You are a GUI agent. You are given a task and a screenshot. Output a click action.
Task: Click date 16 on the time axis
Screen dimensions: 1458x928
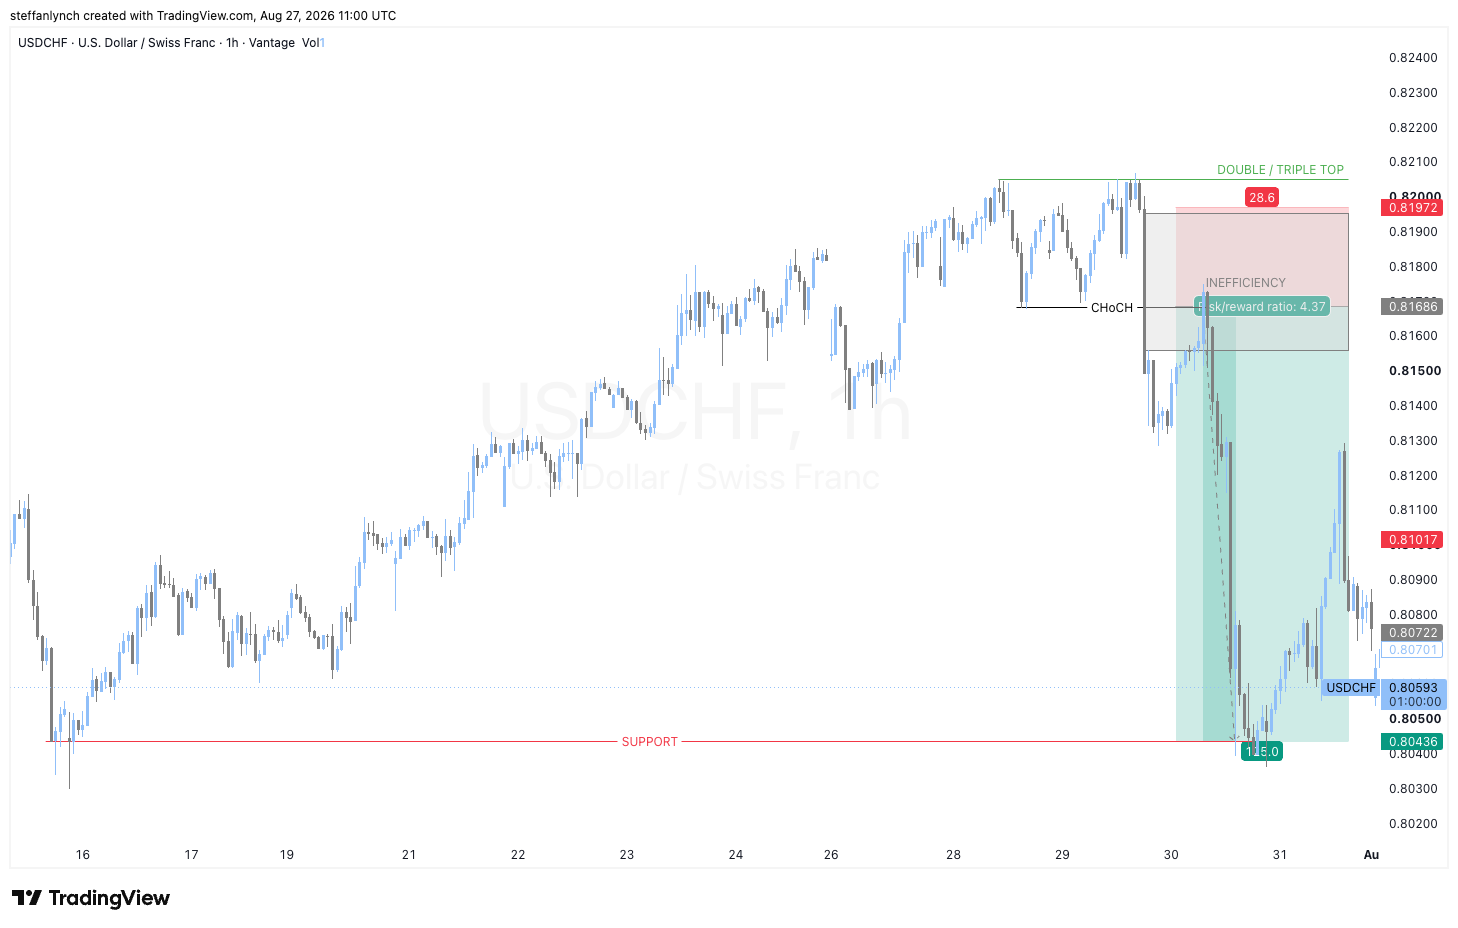(x=83, y=855)
